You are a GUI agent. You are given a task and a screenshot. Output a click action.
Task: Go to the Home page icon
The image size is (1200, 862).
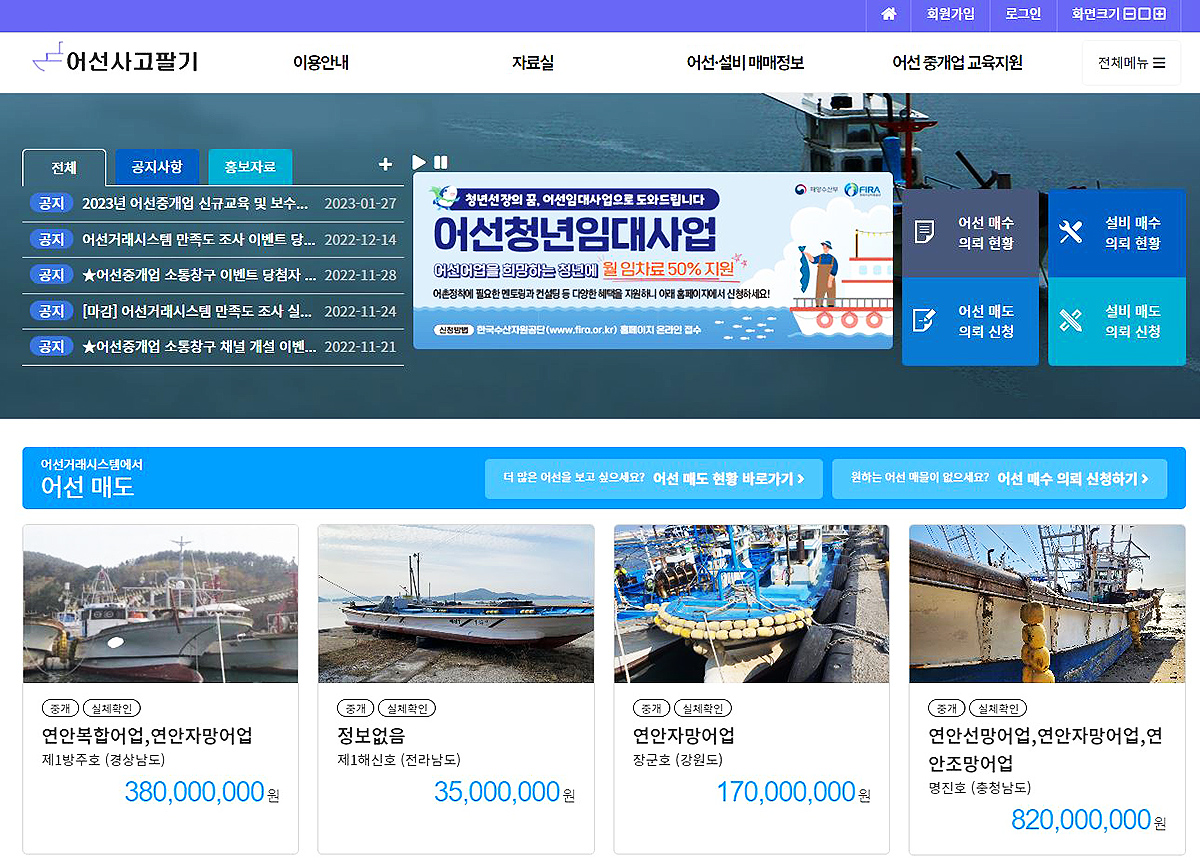[x=888, y=14]
